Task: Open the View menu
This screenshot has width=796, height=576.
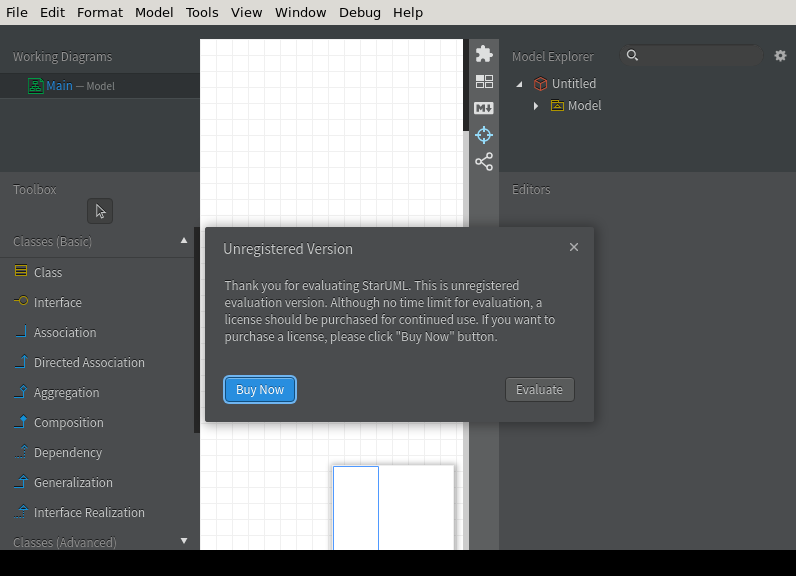Action: coord(246,12)
